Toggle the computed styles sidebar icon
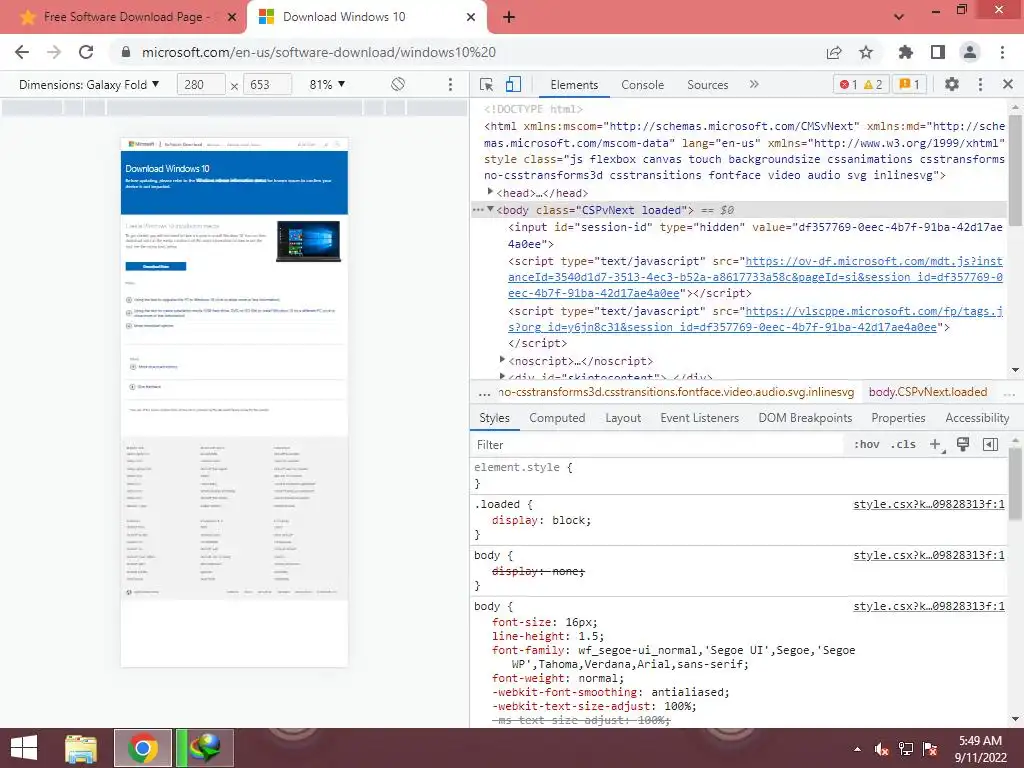Screen dimensions: 1024x768 [990, 445]
